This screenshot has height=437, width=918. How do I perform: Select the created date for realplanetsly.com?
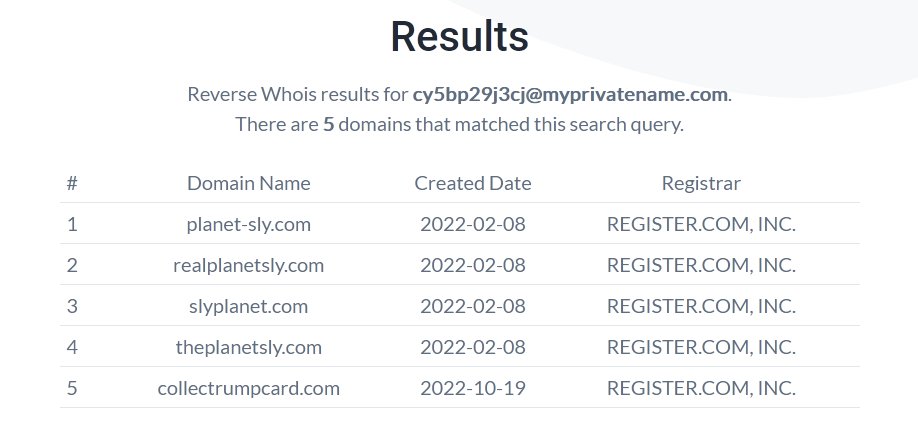point(472,265)
